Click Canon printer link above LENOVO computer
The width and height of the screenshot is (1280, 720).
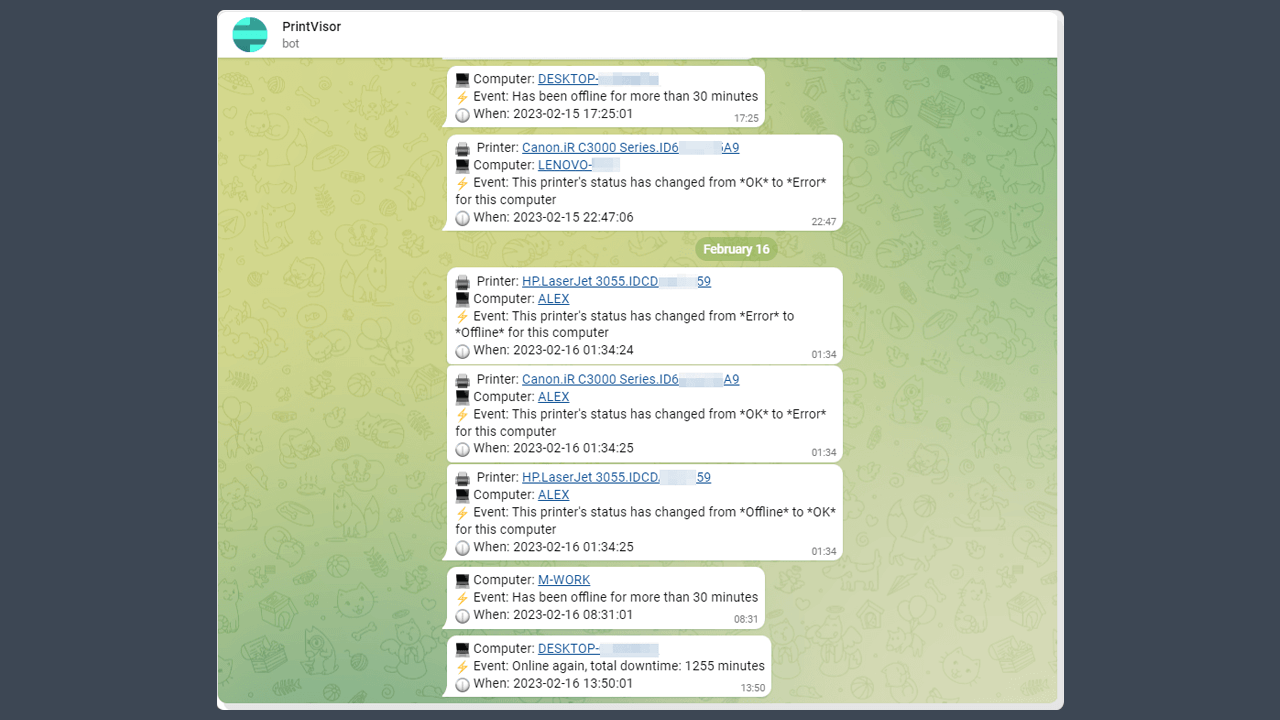click(x=630, y=148)
